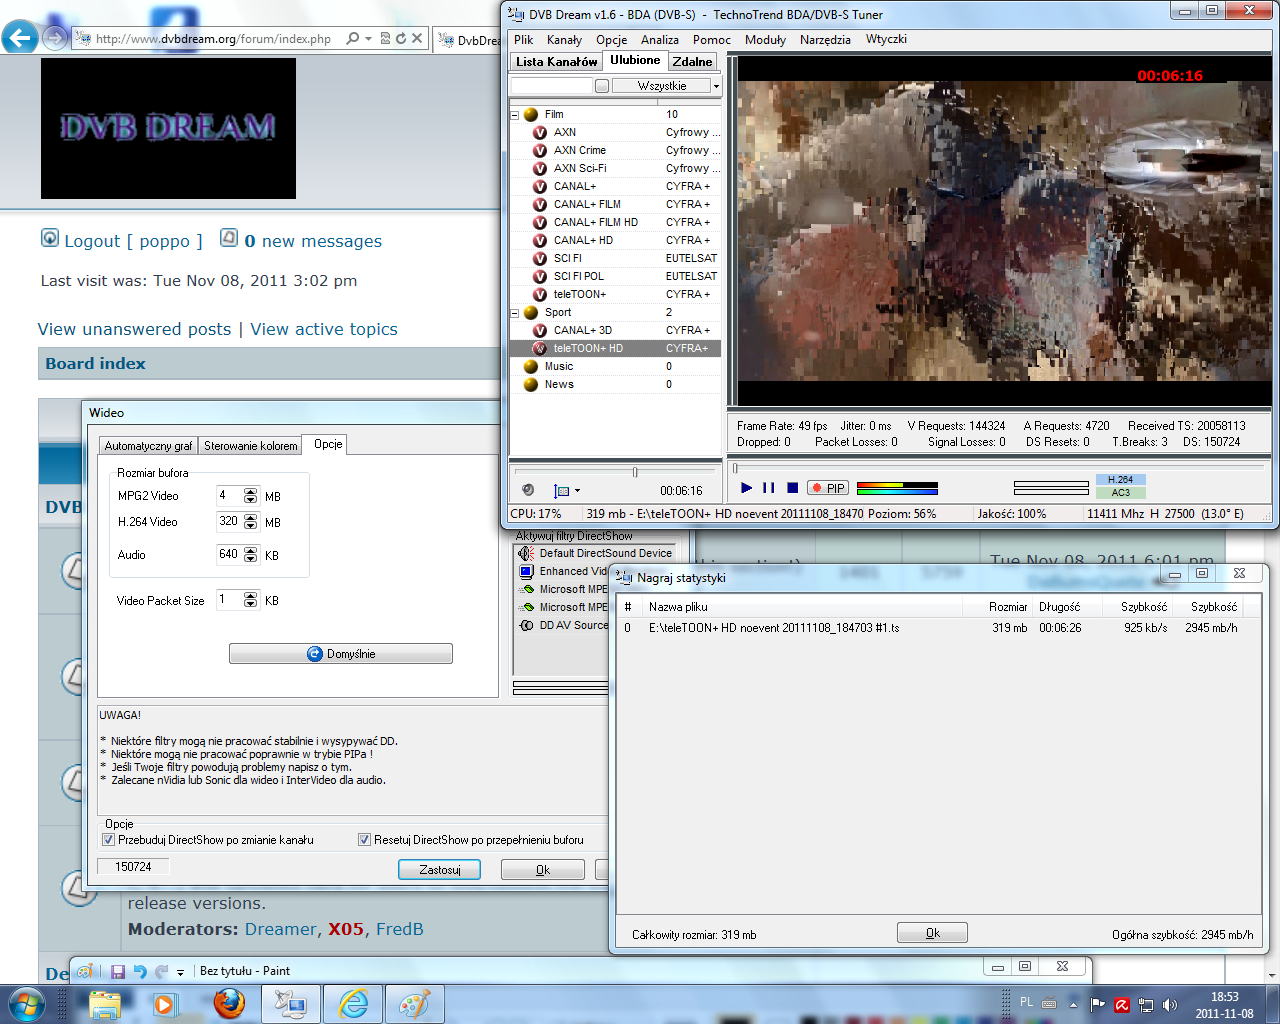
Task: Open the Analiza menu
Action: coord(660,40)
